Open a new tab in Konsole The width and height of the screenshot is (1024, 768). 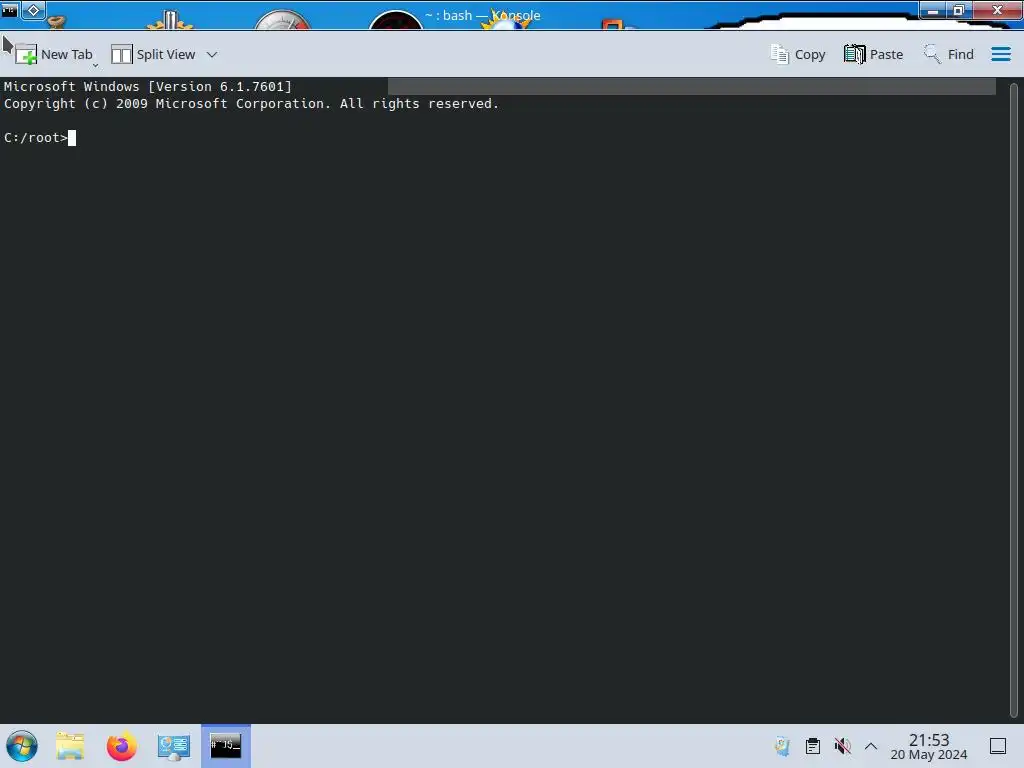[53, 55]
